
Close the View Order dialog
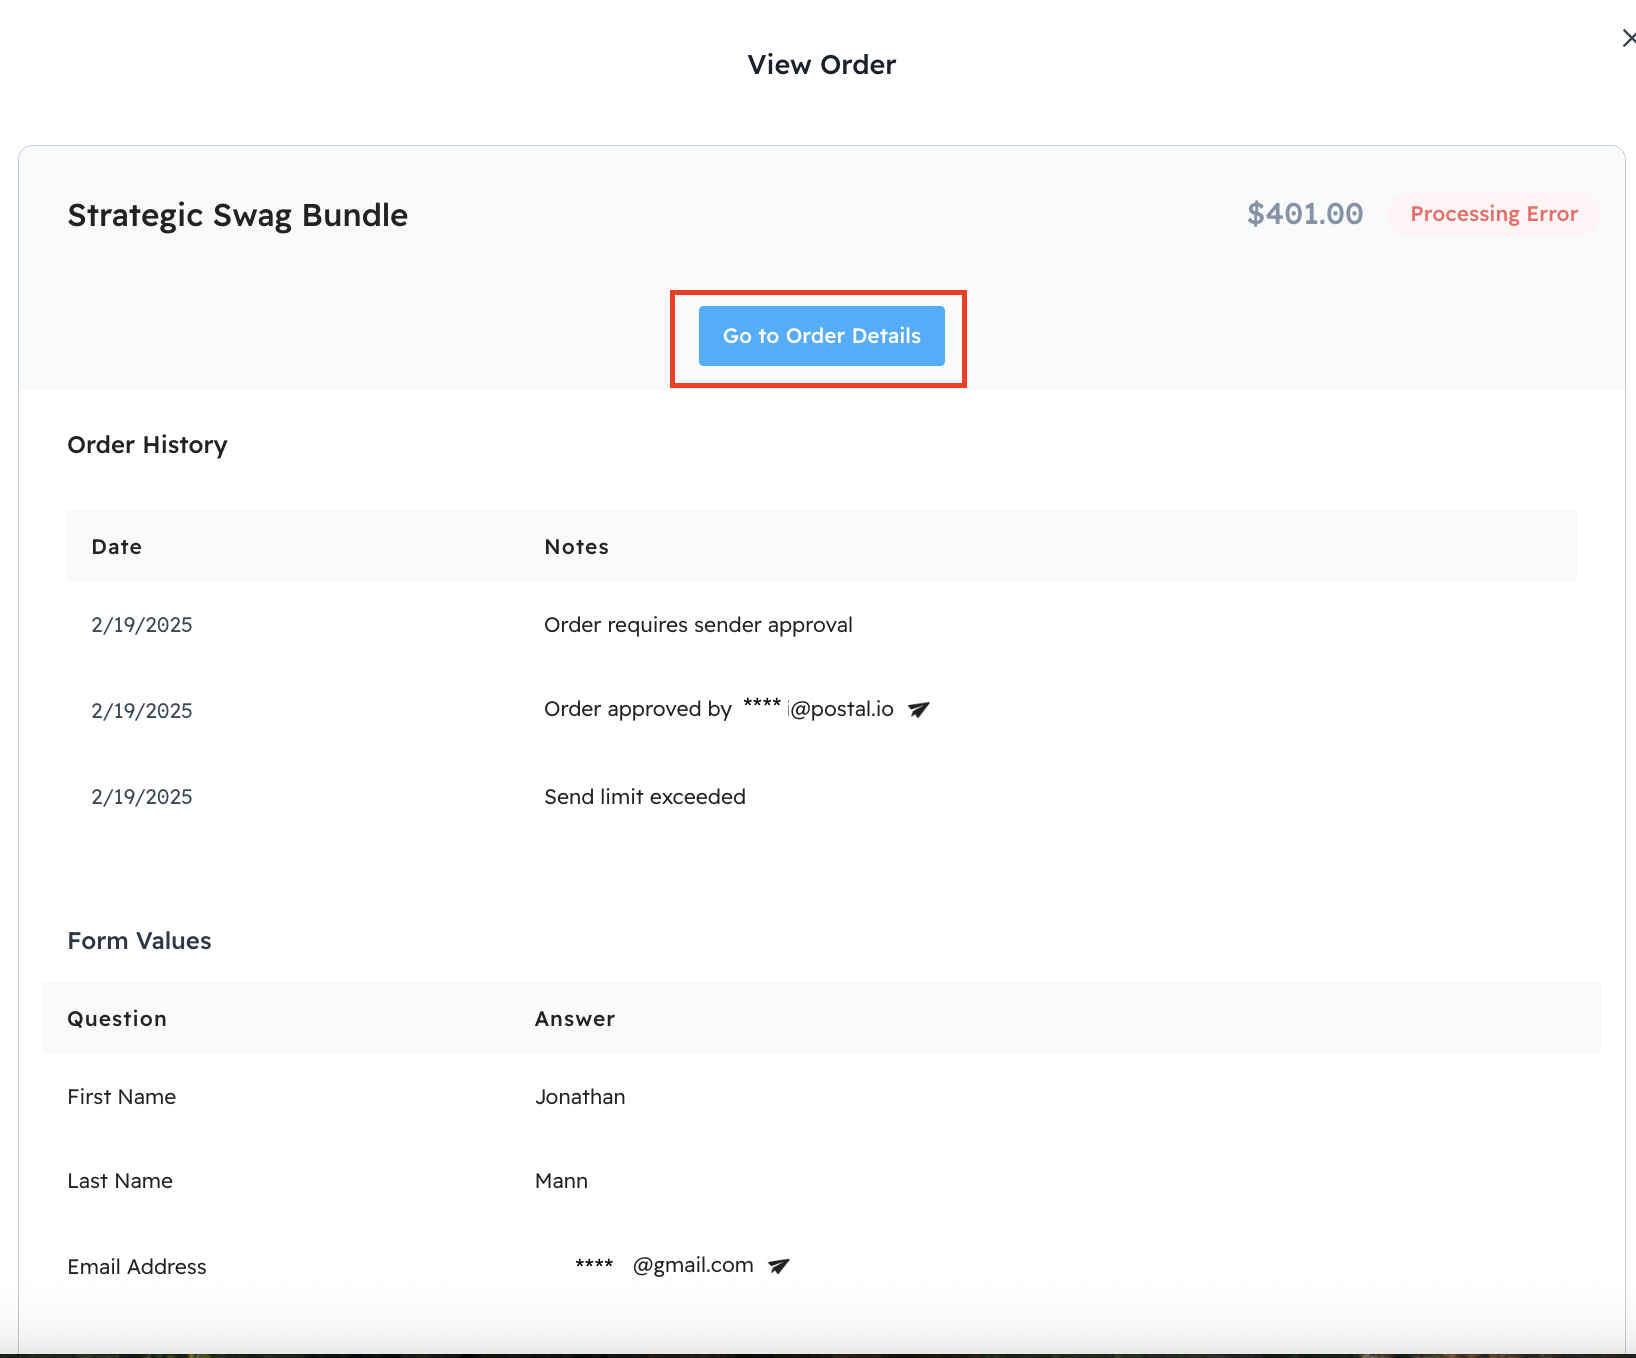point(1627,38)
